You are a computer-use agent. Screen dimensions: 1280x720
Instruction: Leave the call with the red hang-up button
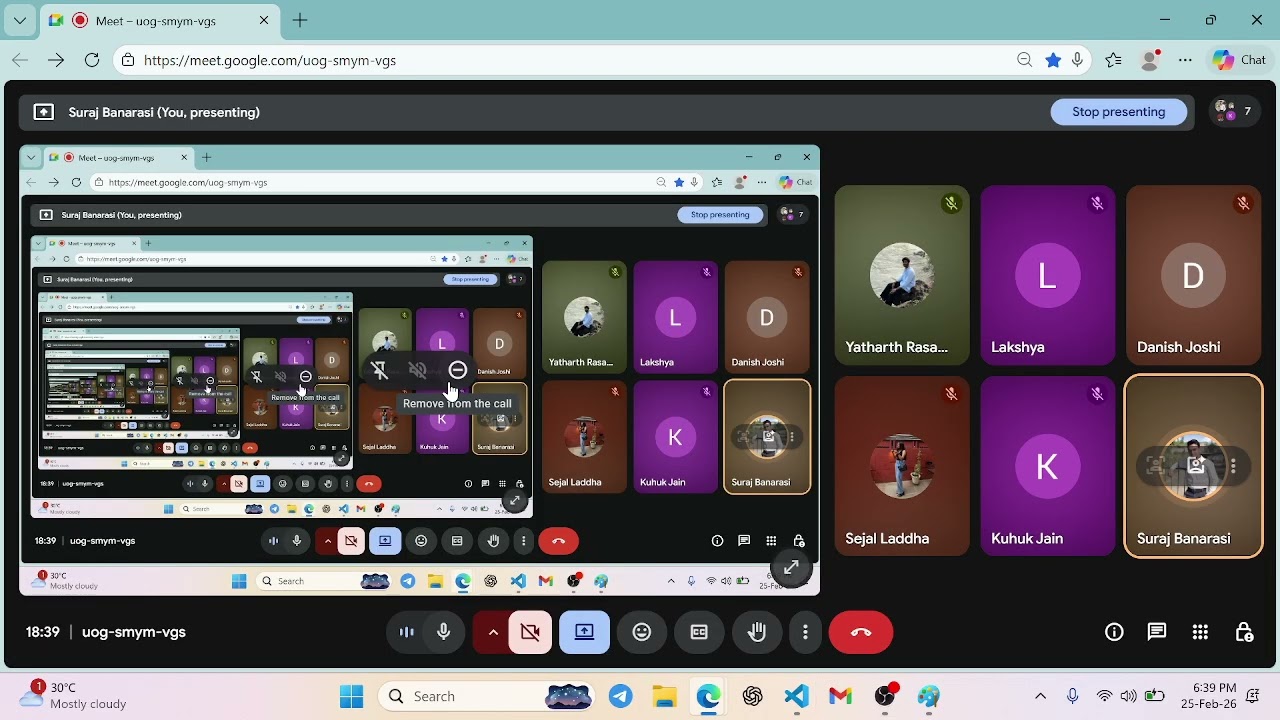(861, 632)
